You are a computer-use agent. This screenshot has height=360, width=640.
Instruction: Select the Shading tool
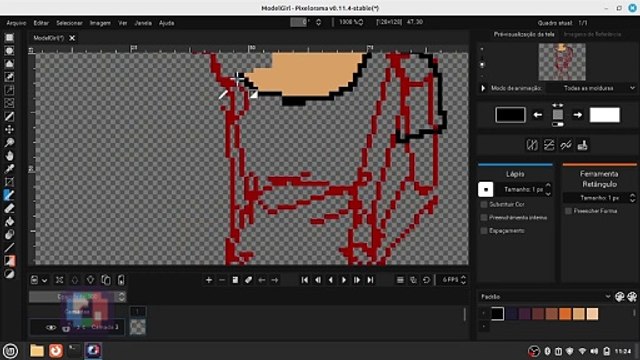coord(9,234)
